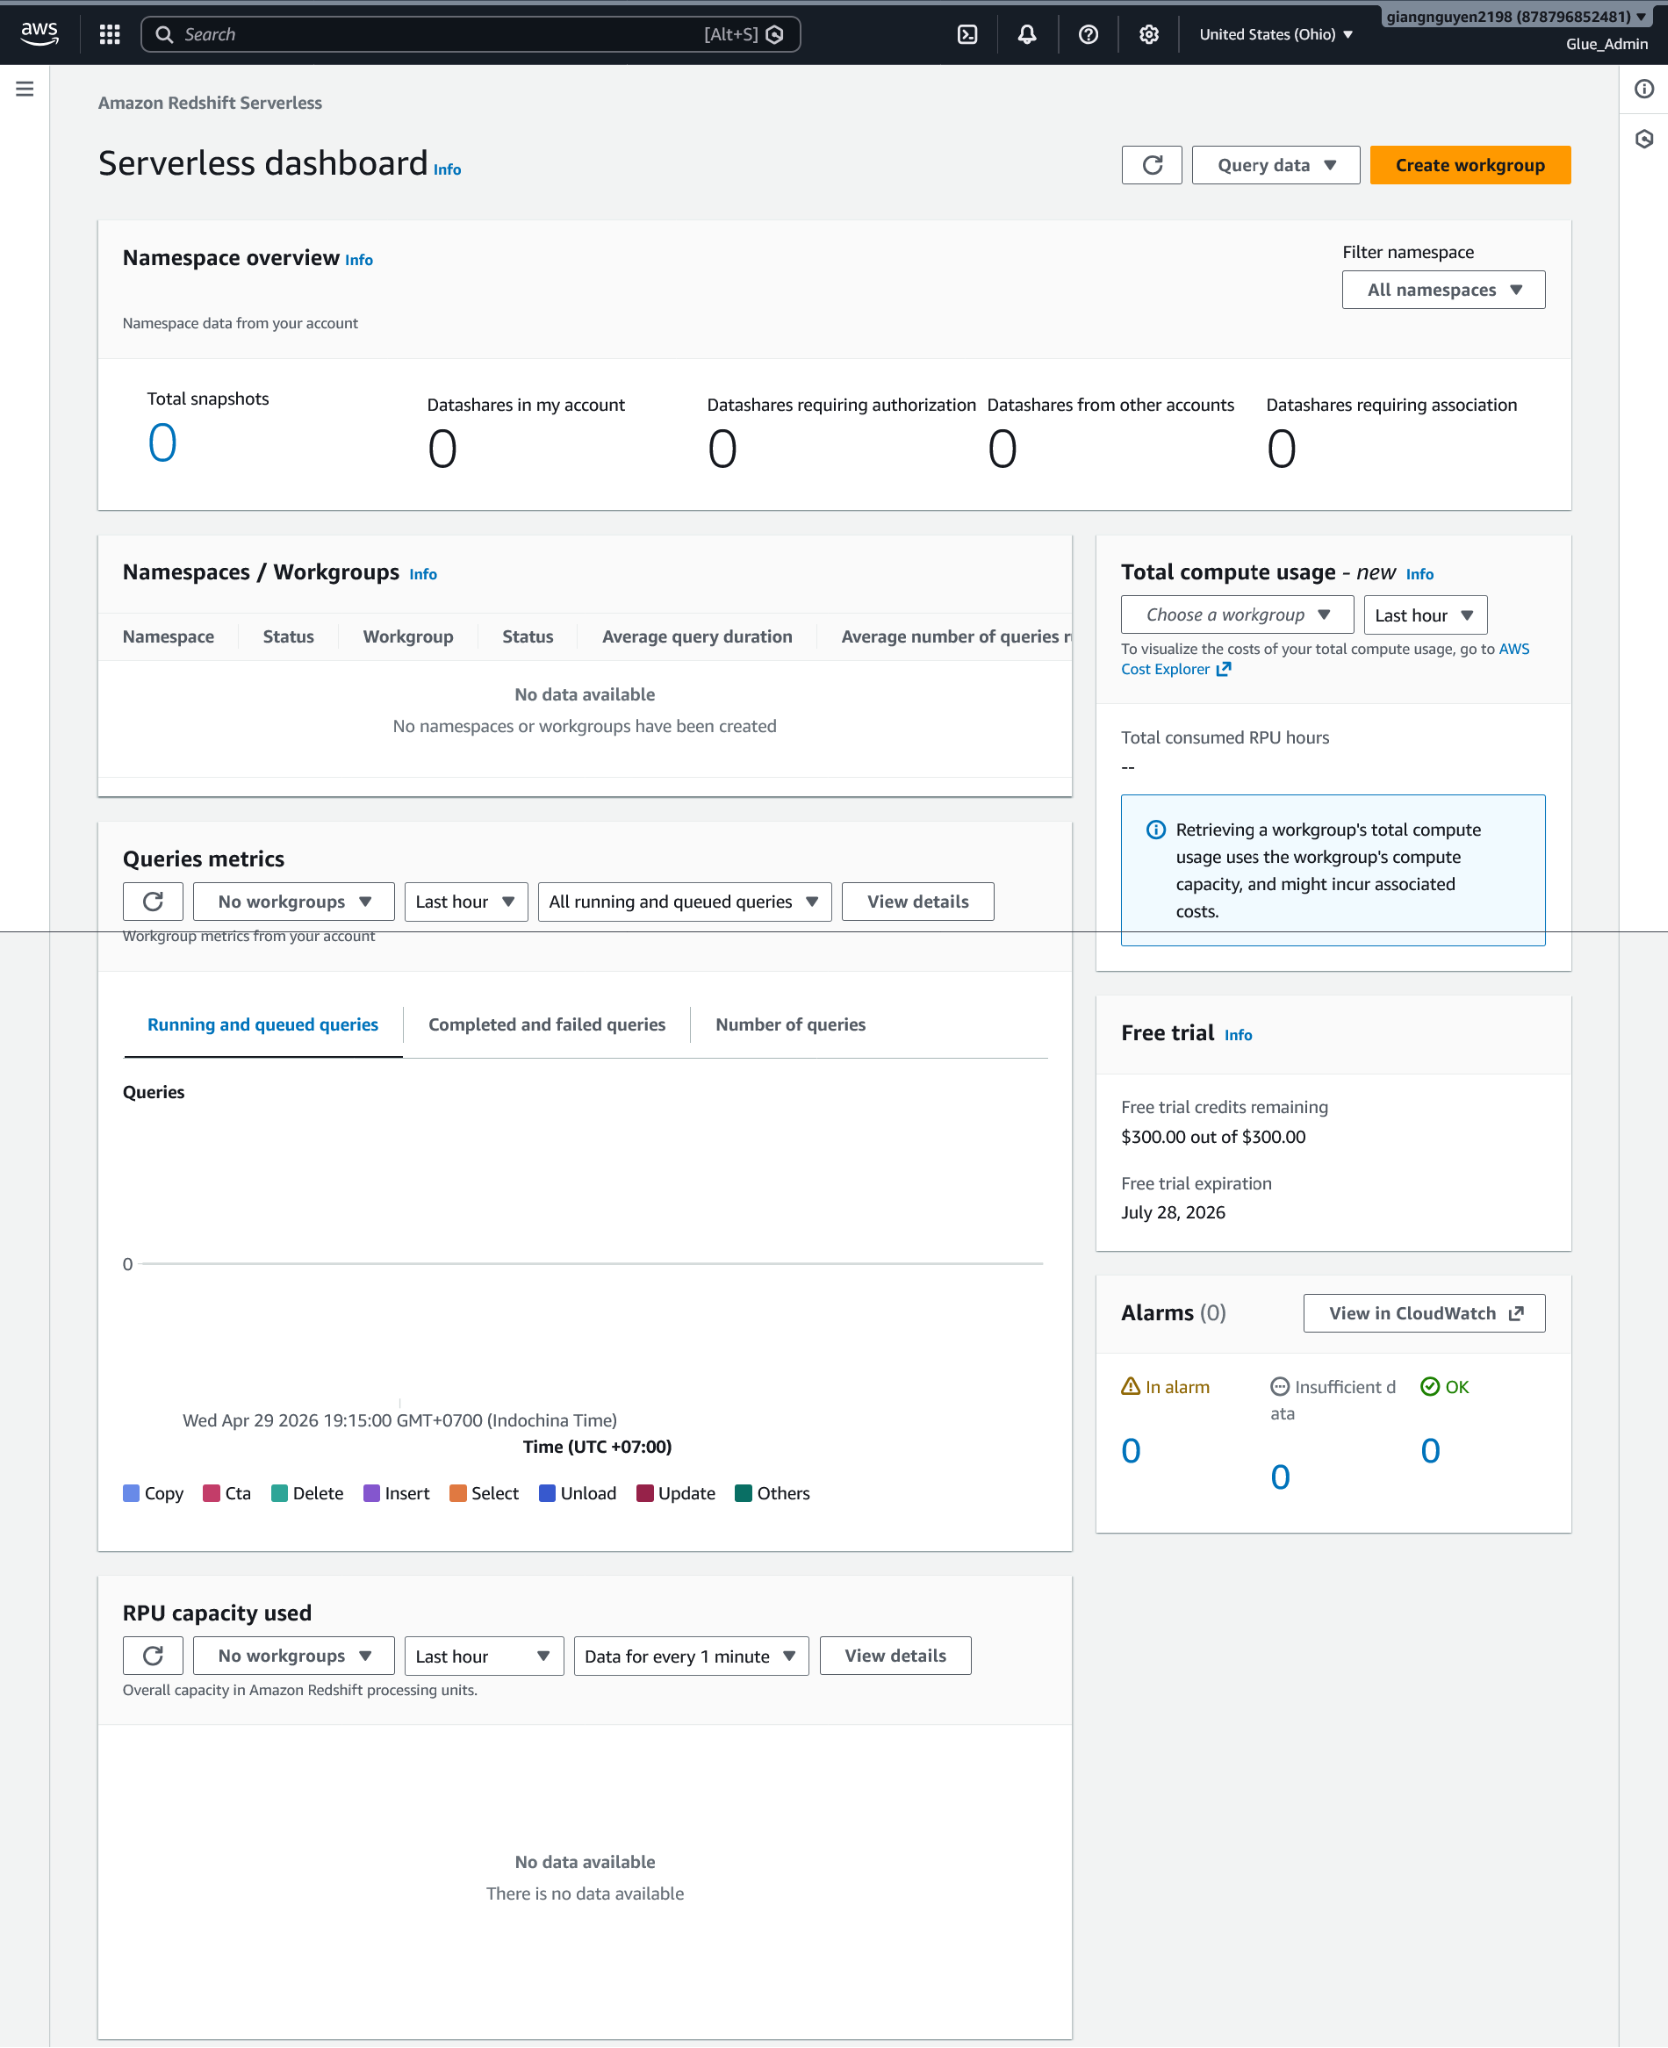This screenshot has width=1668, height=2048.
Task: Click the Insufficient data status icon
Action: pyautogui.click(x=1280, y=1386)
